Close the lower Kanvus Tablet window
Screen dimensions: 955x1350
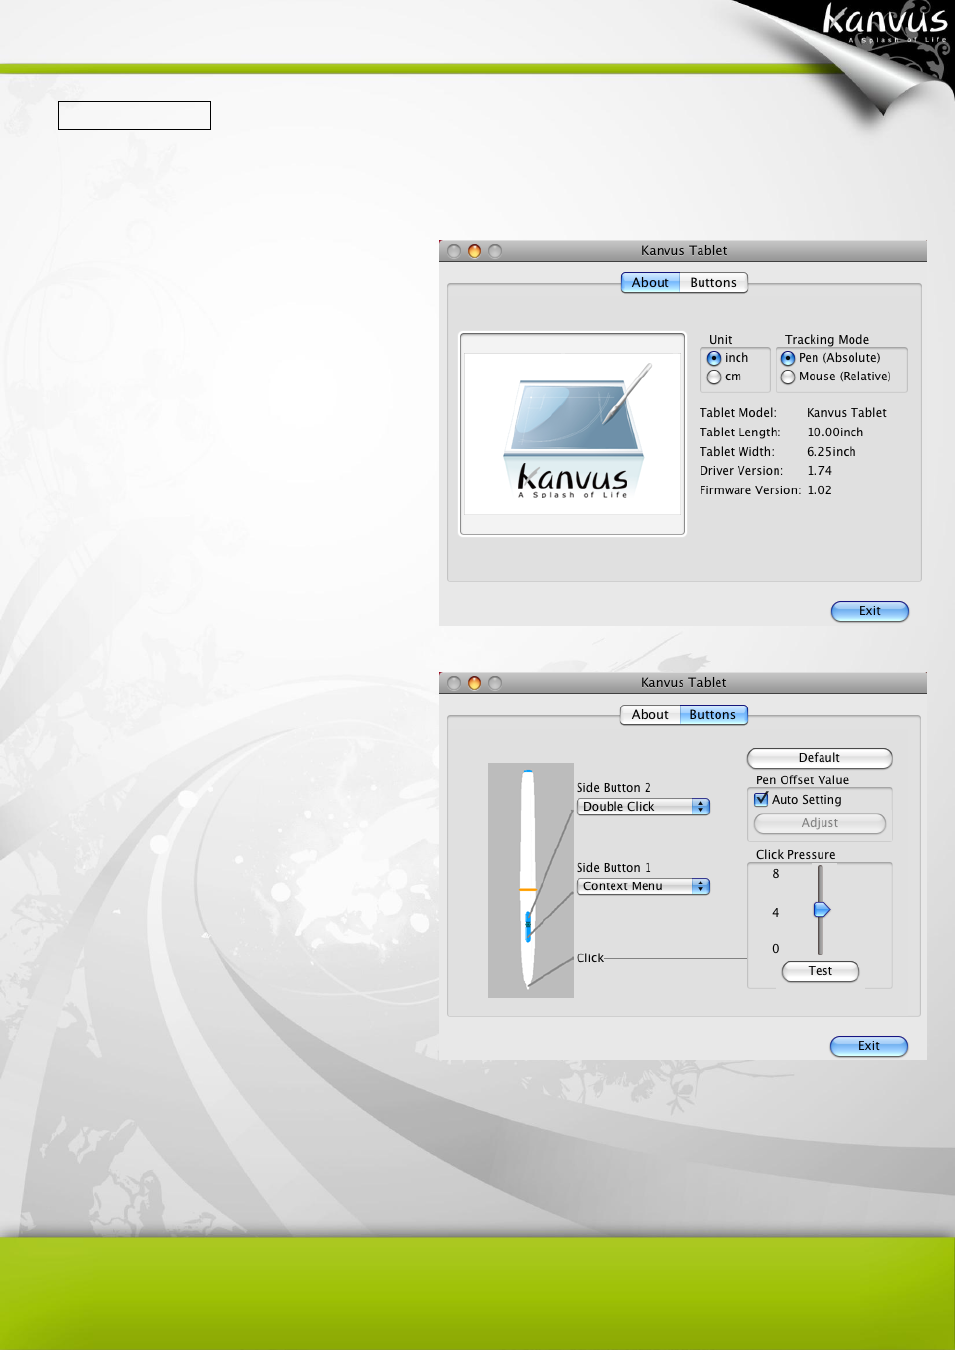tap(454, 683)
